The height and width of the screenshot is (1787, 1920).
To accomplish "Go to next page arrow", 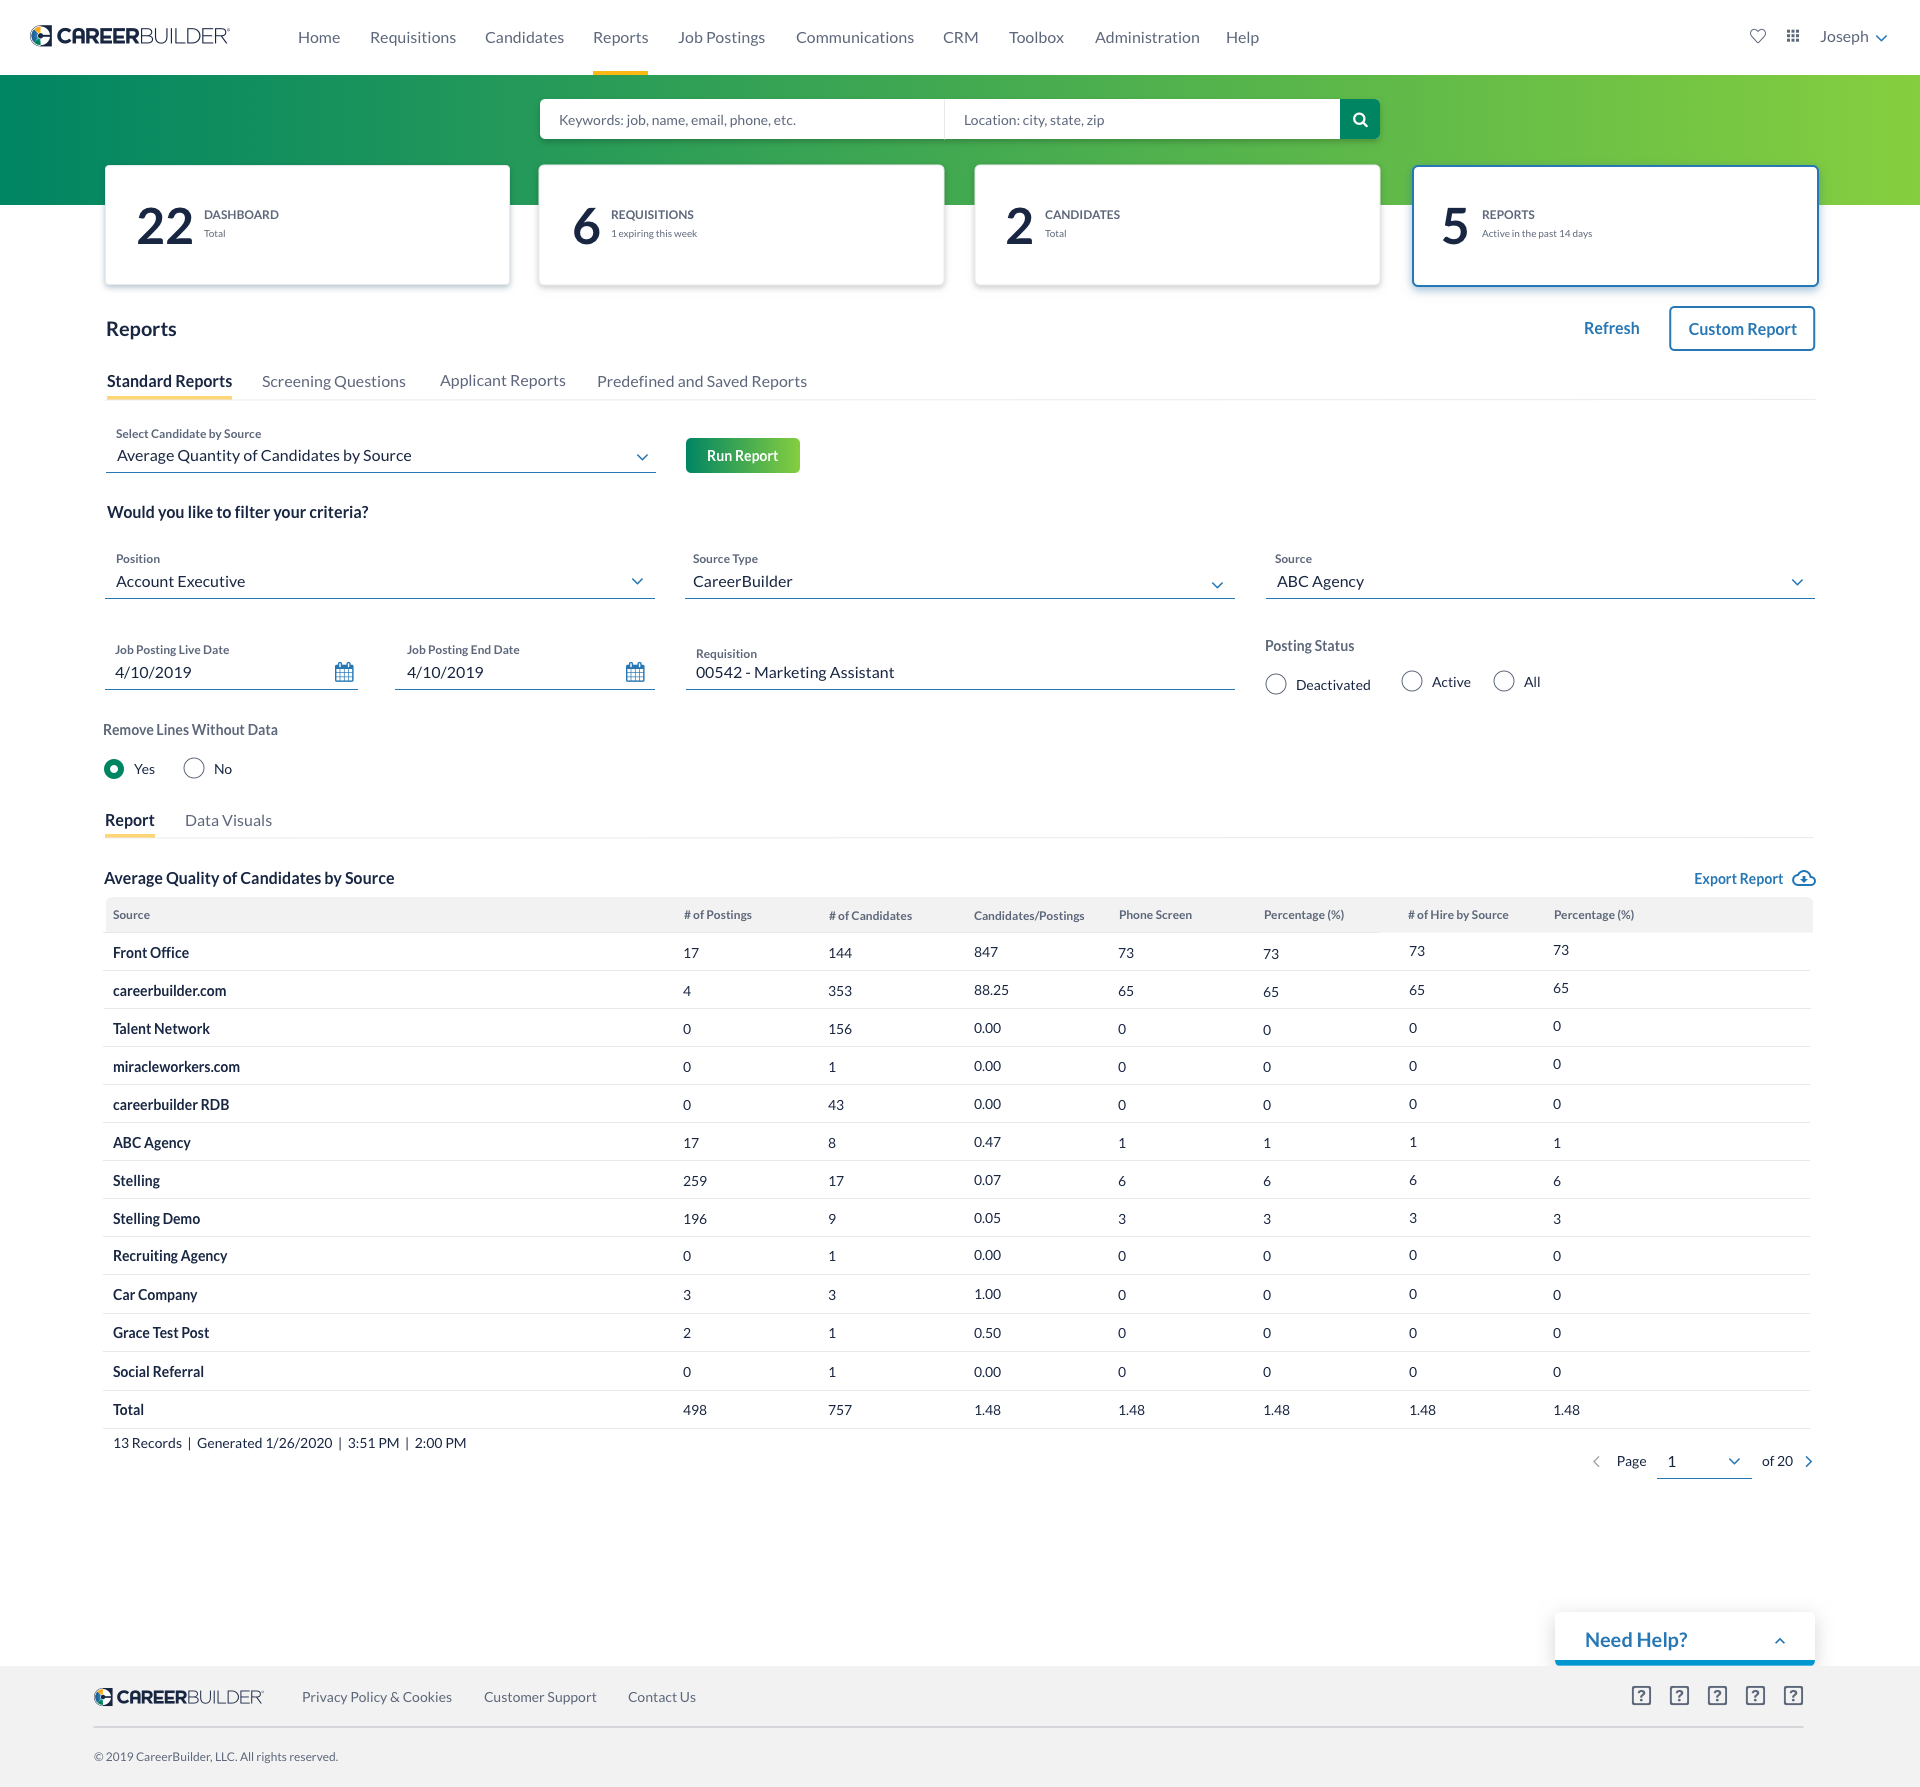I will coord(1808,1461).
